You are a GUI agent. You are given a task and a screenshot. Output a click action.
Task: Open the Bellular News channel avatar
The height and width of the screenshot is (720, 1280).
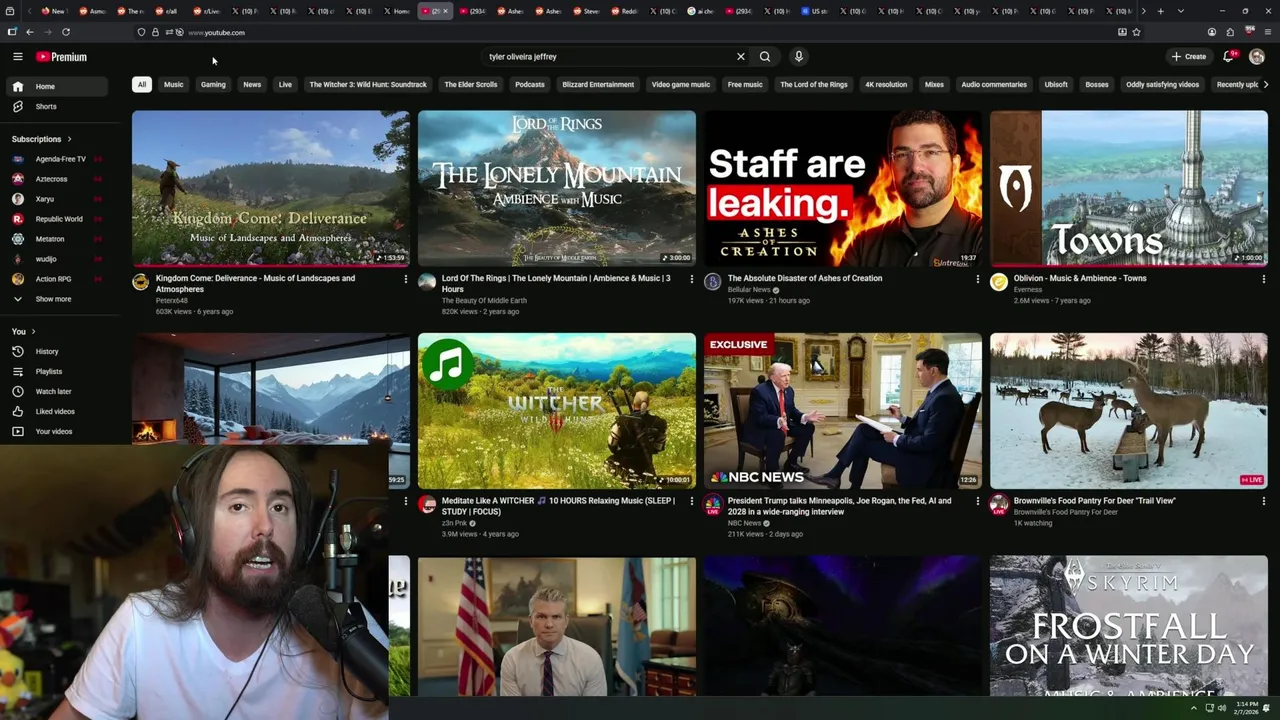pyautogui.click(x=712, y=282)
